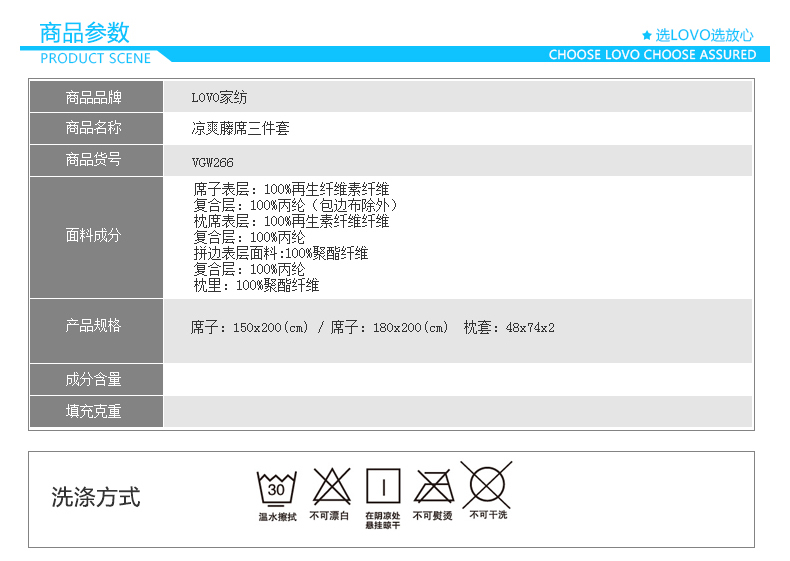This screenshot has height=561, width=790.
Task: Click the VGW266 item number
Action: (212, 162)
